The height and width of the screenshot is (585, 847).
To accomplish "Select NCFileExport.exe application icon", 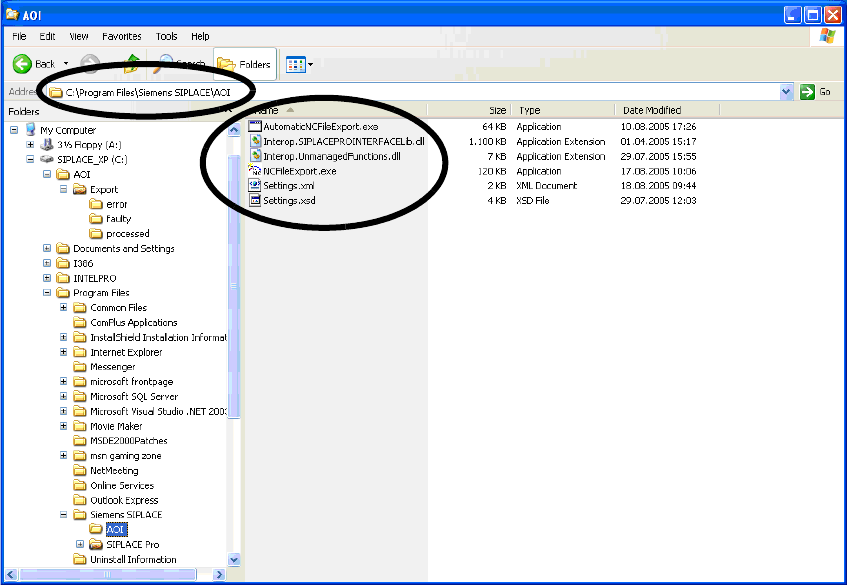I will coord(255,171).
